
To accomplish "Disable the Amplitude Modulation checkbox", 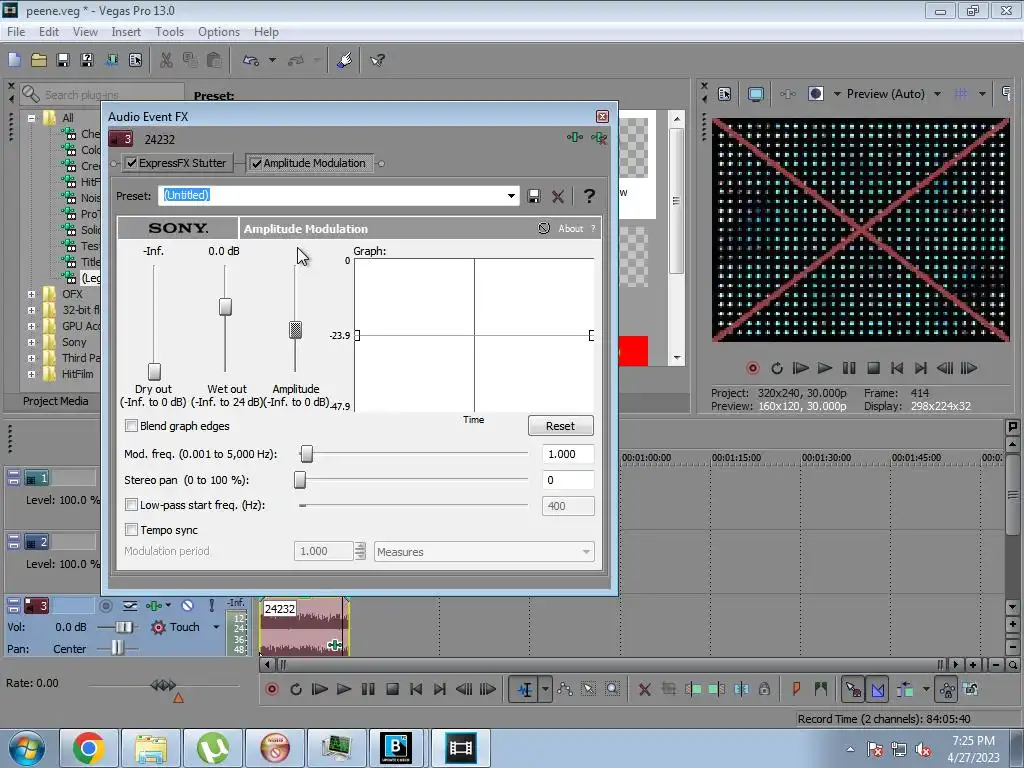I will pyautogui.click(x=257, y=163).
